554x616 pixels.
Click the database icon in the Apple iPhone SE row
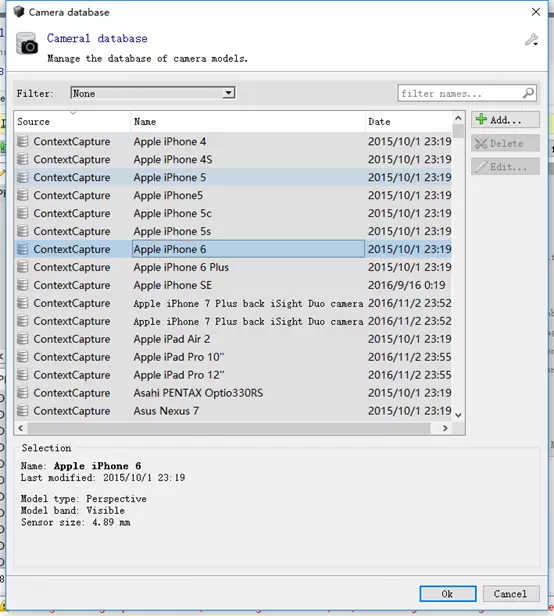point(23,285)
